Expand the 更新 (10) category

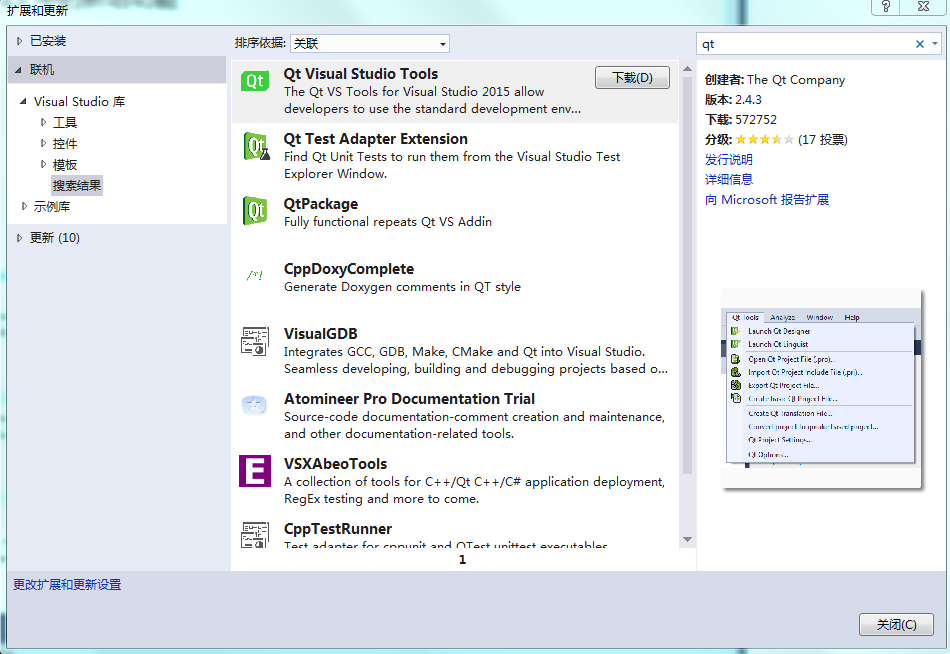click(19, 238)
